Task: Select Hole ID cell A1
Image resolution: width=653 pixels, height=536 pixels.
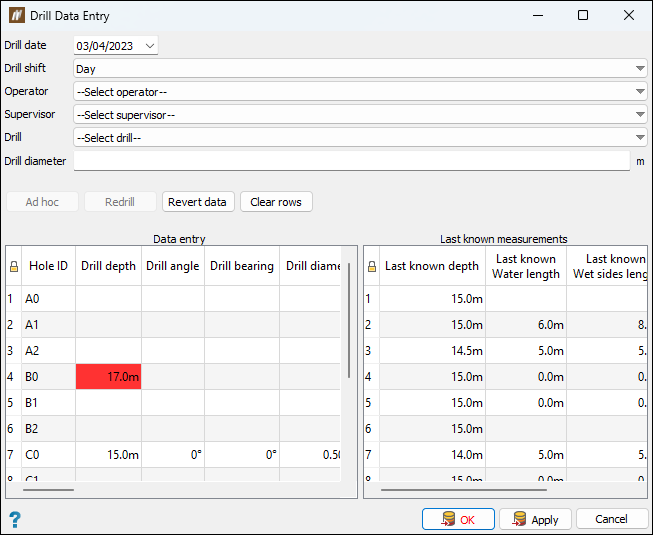Action: click(48, 324)
